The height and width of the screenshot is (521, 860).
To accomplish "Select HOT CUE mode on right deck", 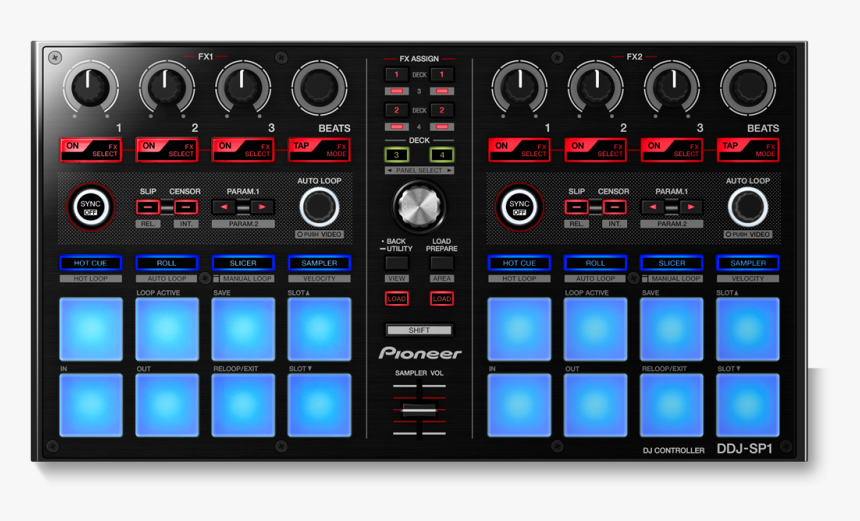I will (519, 263).
